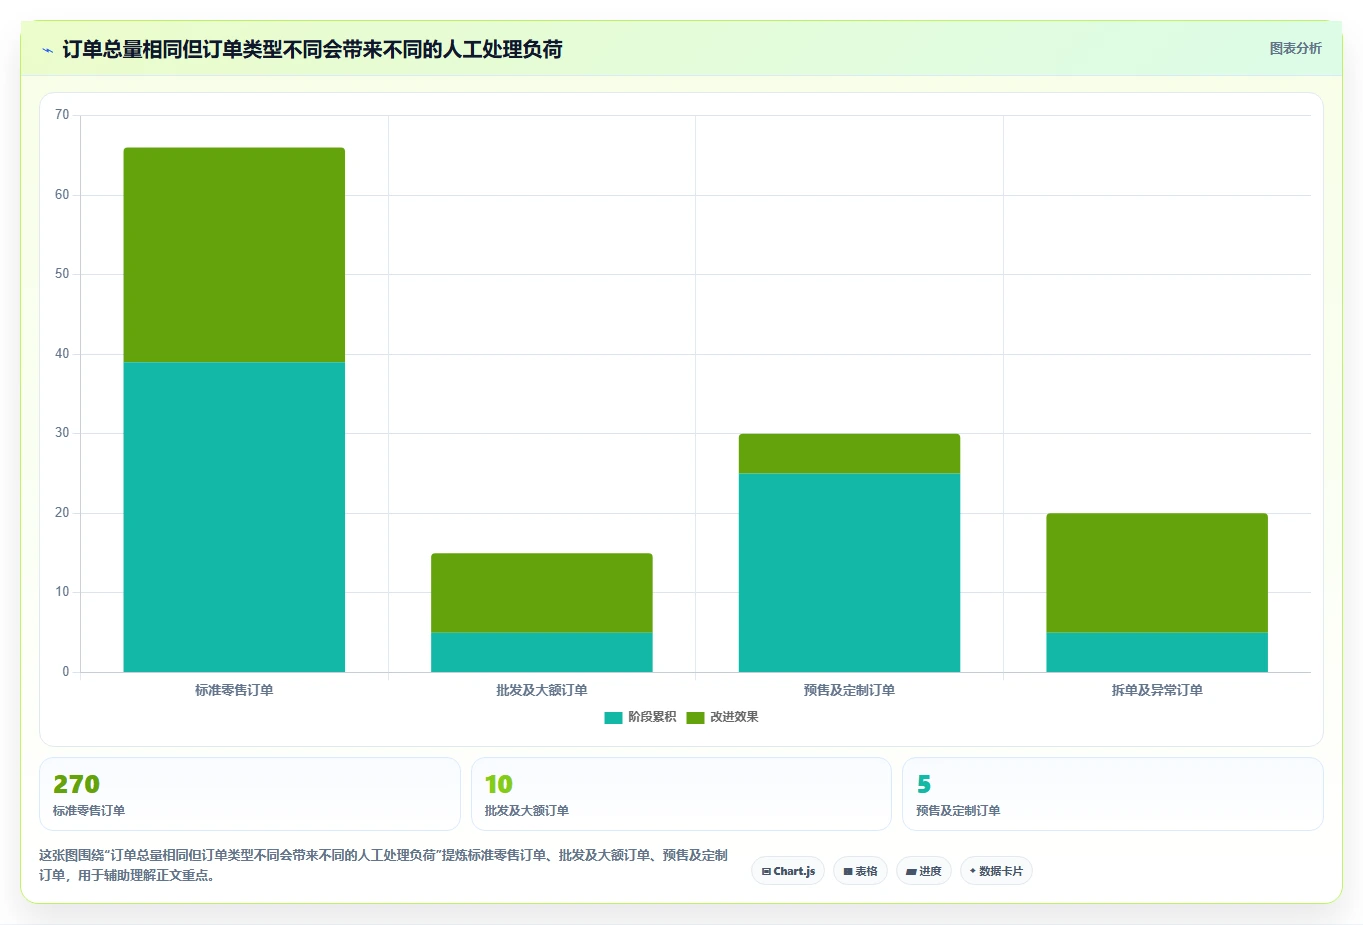Click the teal segment of 预售及定制订单 bar

pos(849,573)
